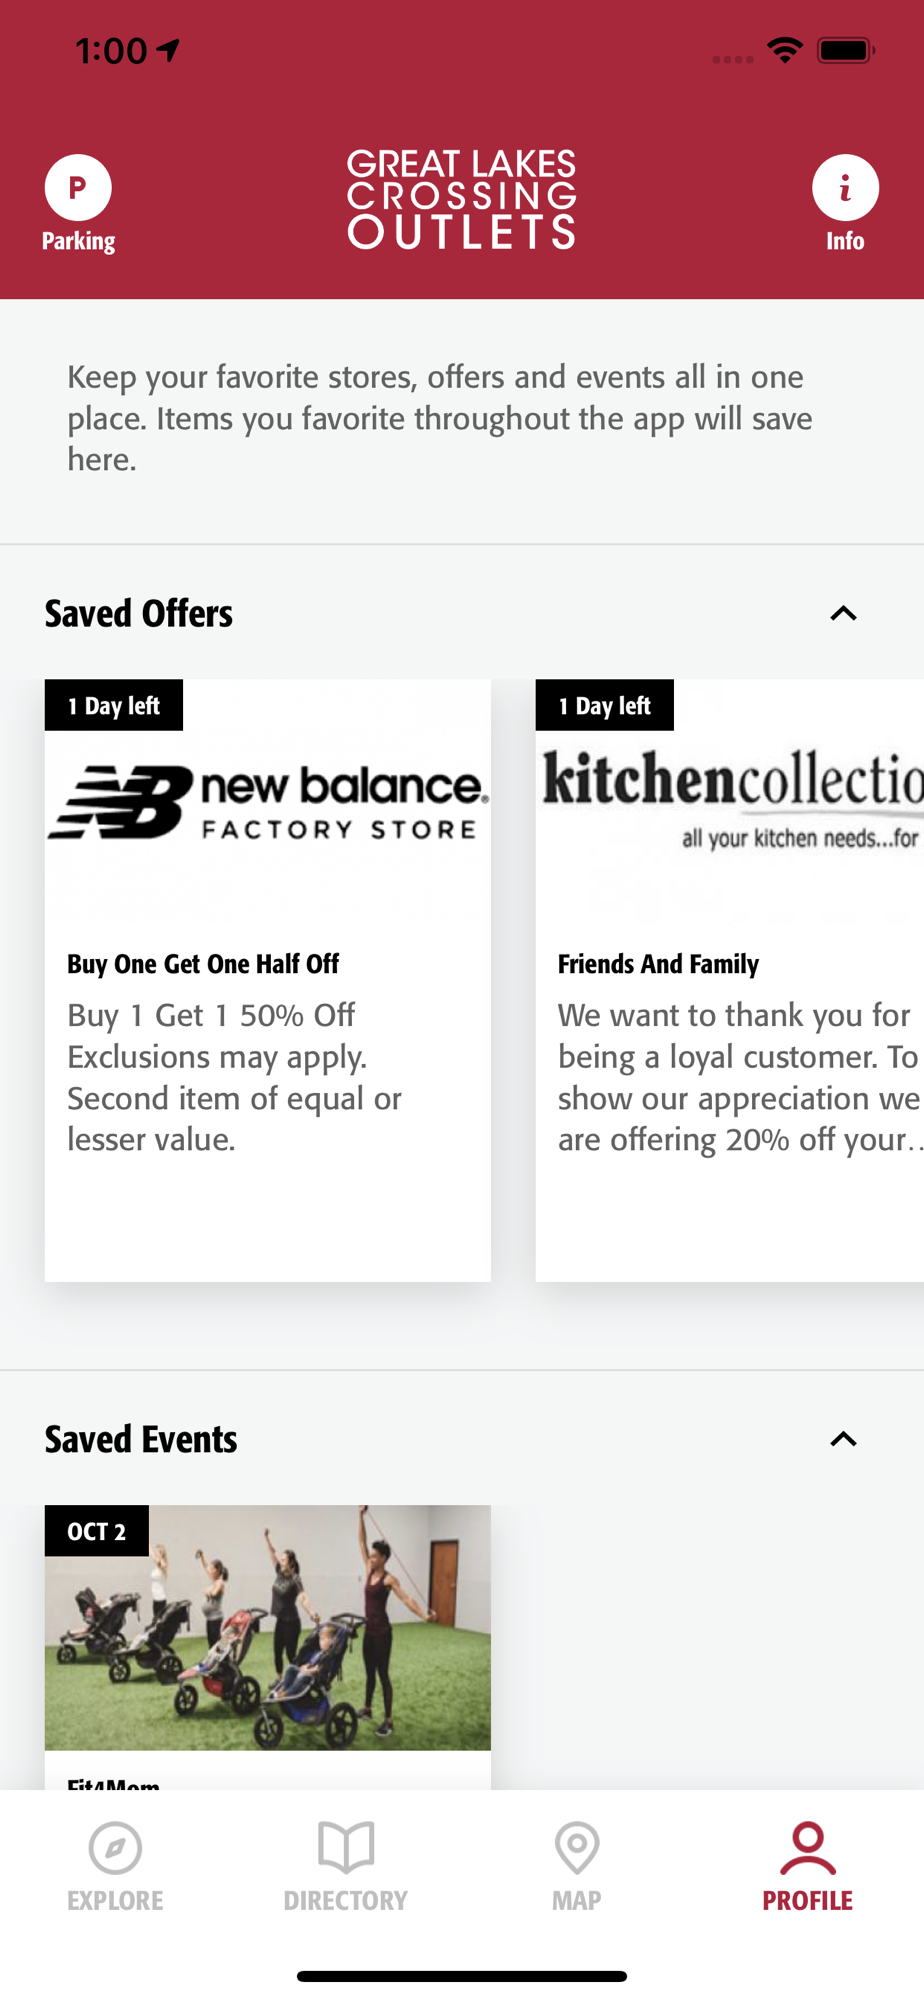This screenshot has width=924, height=2000.
Task: Switch to the DIRECTORY tab label
Action: (x=346, y=1900)
